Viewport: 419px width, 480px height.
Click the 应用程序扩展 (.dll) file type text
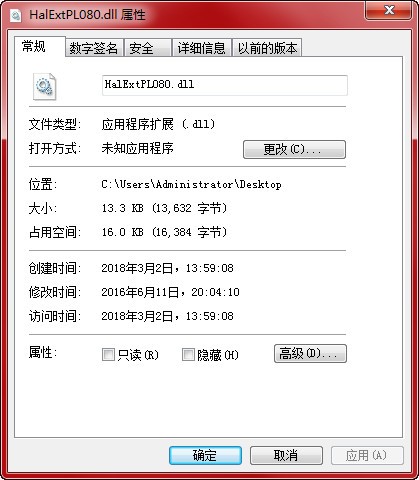(x=158, y=124)
